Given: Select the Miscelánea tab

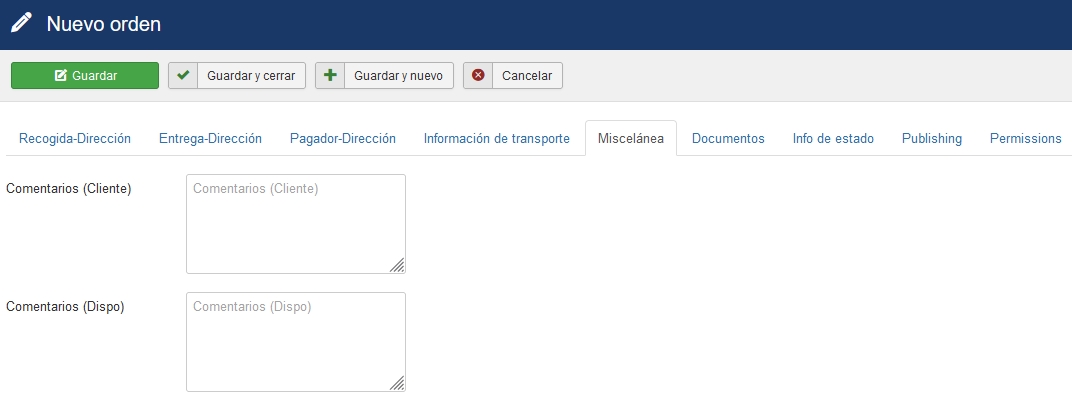Looking at the screenshot, I should coord(630,139).
